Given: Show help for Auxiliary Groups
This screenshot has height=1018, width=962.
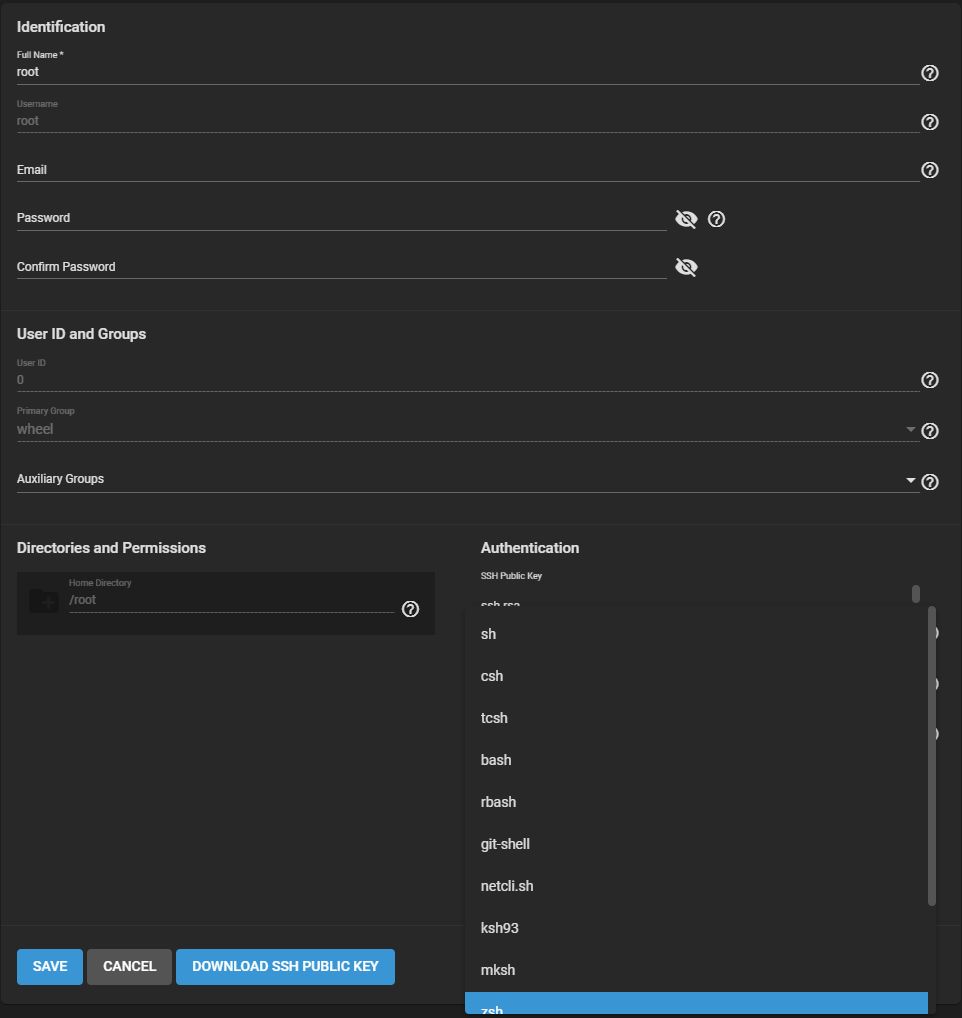Looking at the screenshot, I should [x=929, y=482].
